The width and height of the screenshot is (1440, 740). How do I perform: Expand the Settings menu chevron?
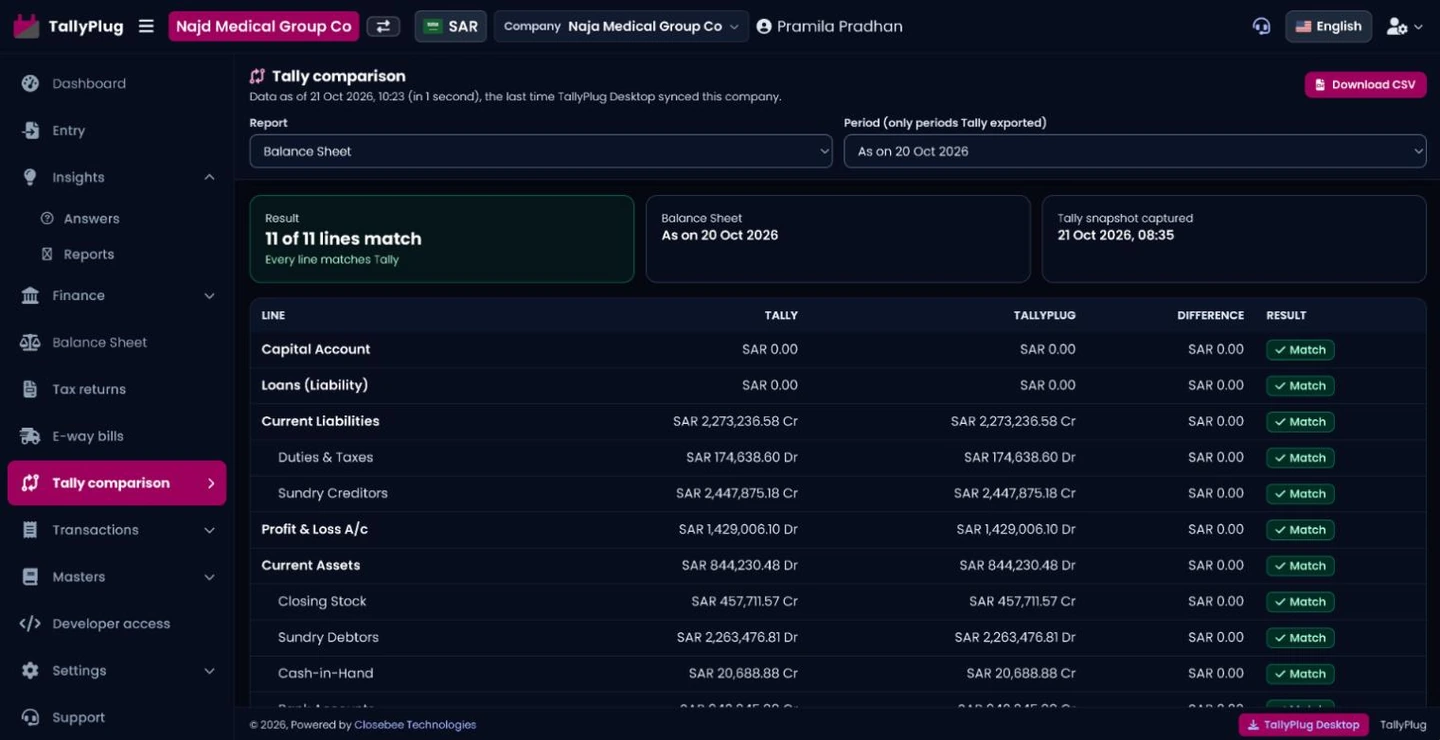(x=209, y=671)
